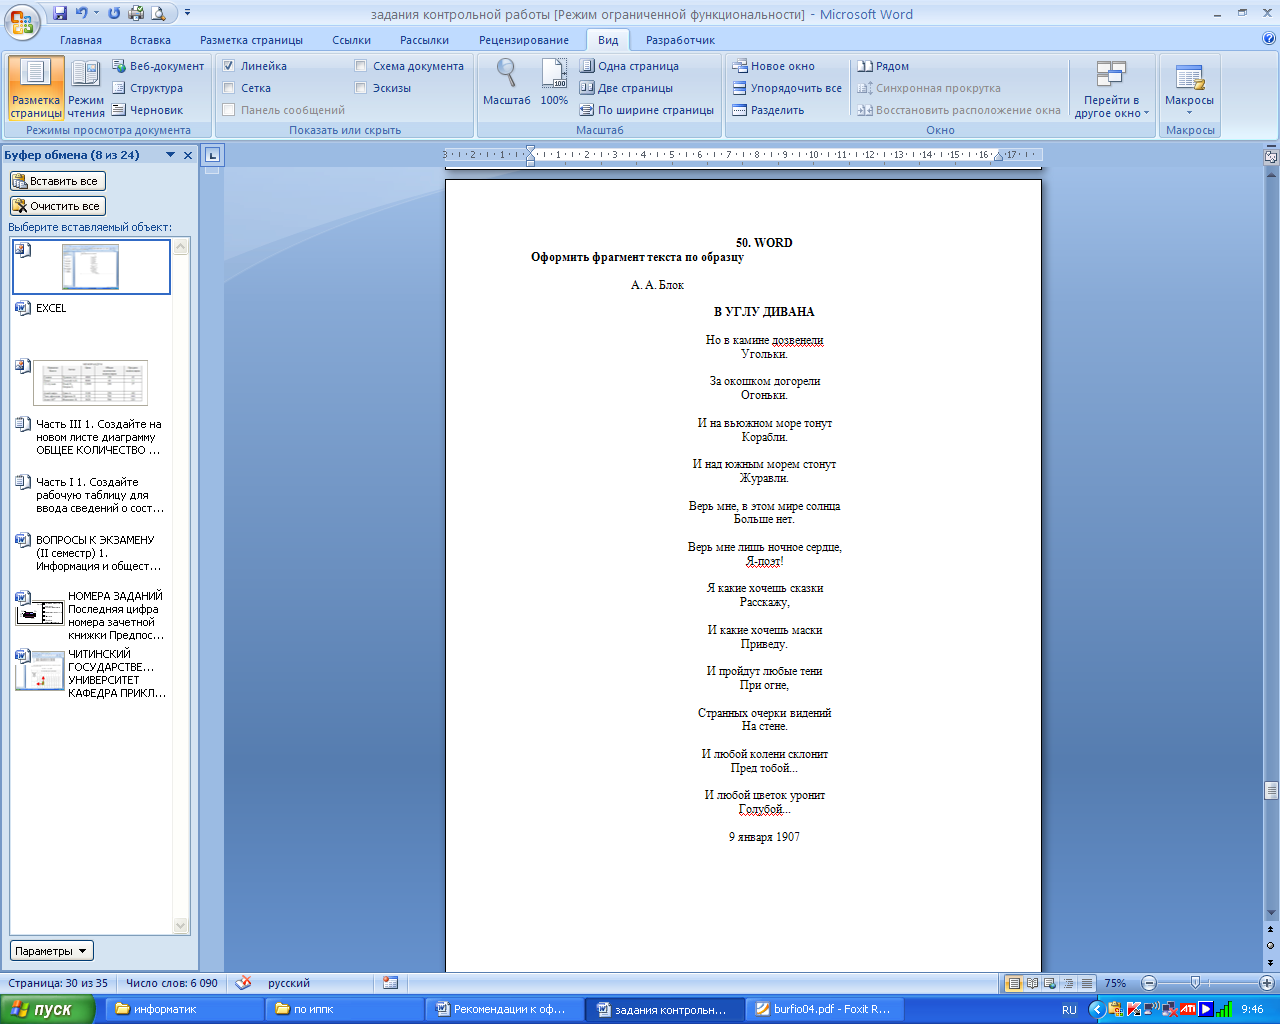Click Очистить все button
The height and width of the screenshot is (1024, 1280).
coord(57,206)
